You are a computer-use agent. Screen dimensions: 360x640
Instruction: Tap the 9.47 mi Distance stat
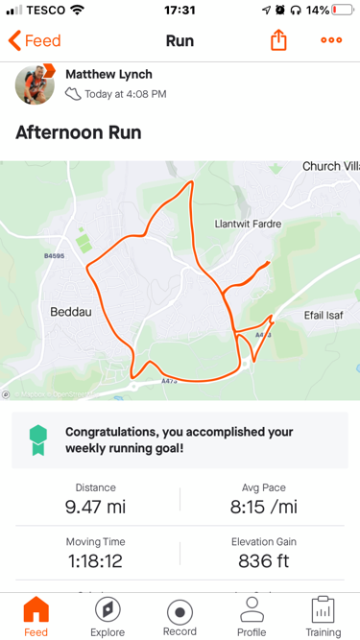click(x=96, y=499)
